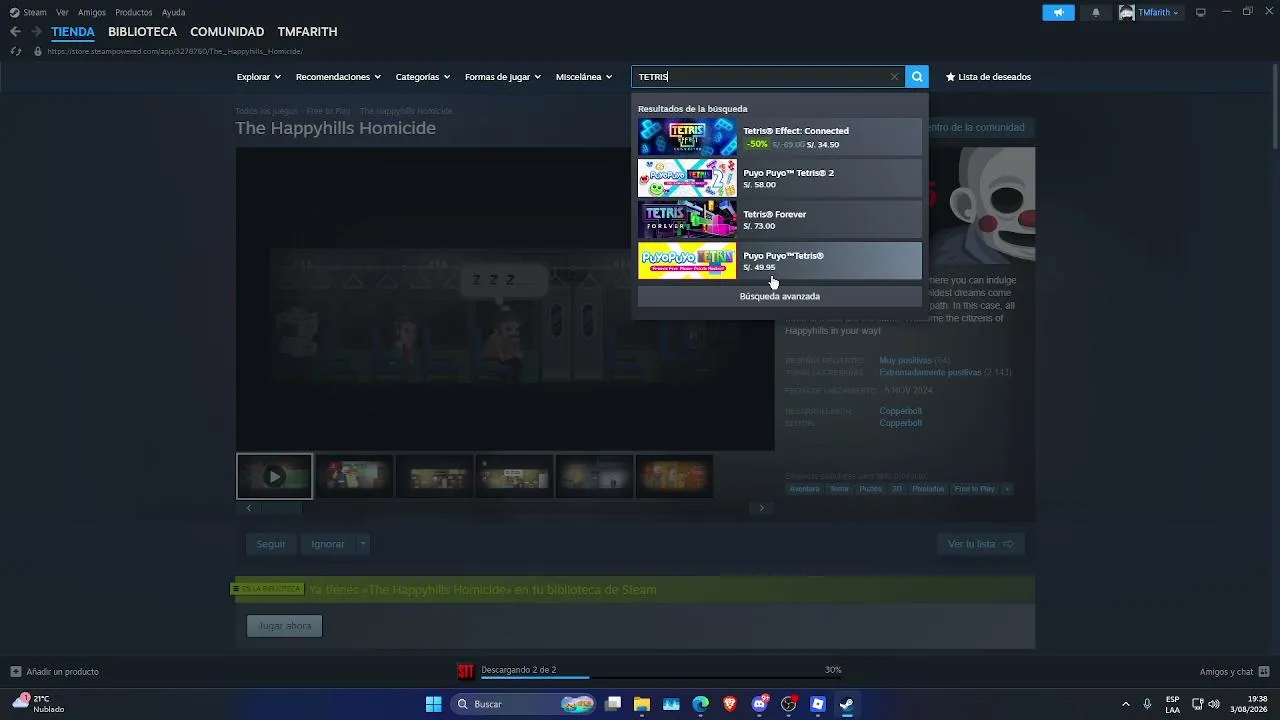Open Task View on the taskbar
Image resolution: width=1280 pixels, height=720 pixels.
[x=613, y=704]
